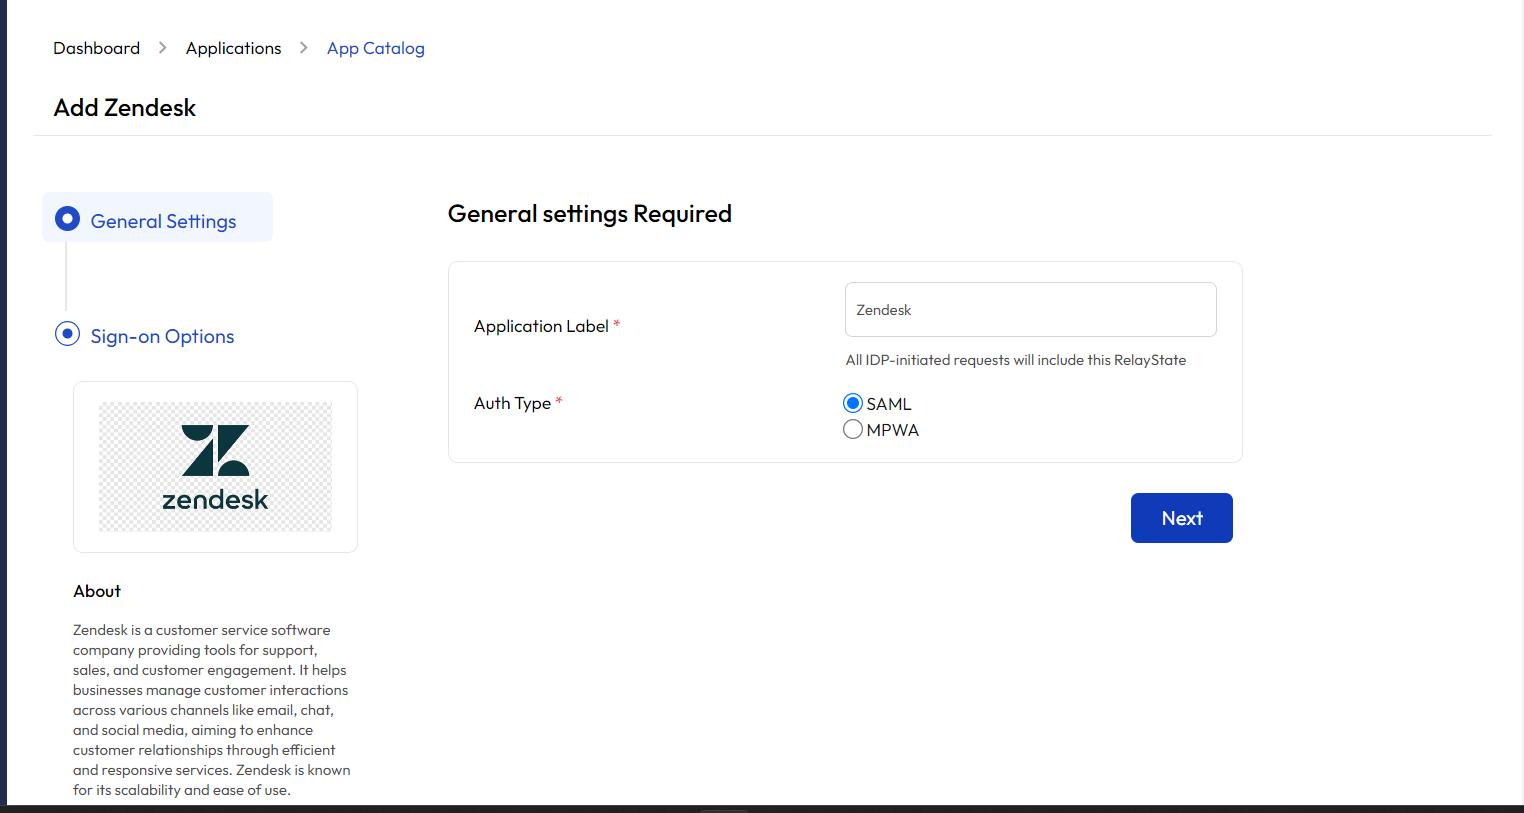Go to the Dashboard breadcrumb
The height and width of the screenshot is (813, 1524).
pyautogui.click(x=96, y=48)
